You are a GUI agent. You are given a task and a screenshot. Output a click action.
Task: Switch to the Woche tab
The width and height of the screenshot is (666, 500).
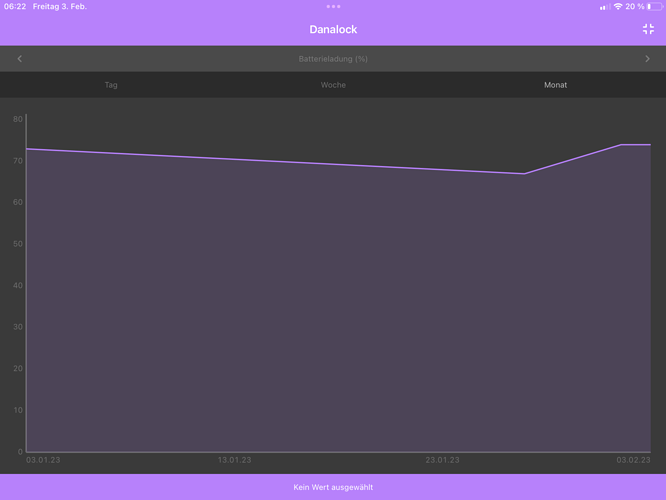click(333, 85)
